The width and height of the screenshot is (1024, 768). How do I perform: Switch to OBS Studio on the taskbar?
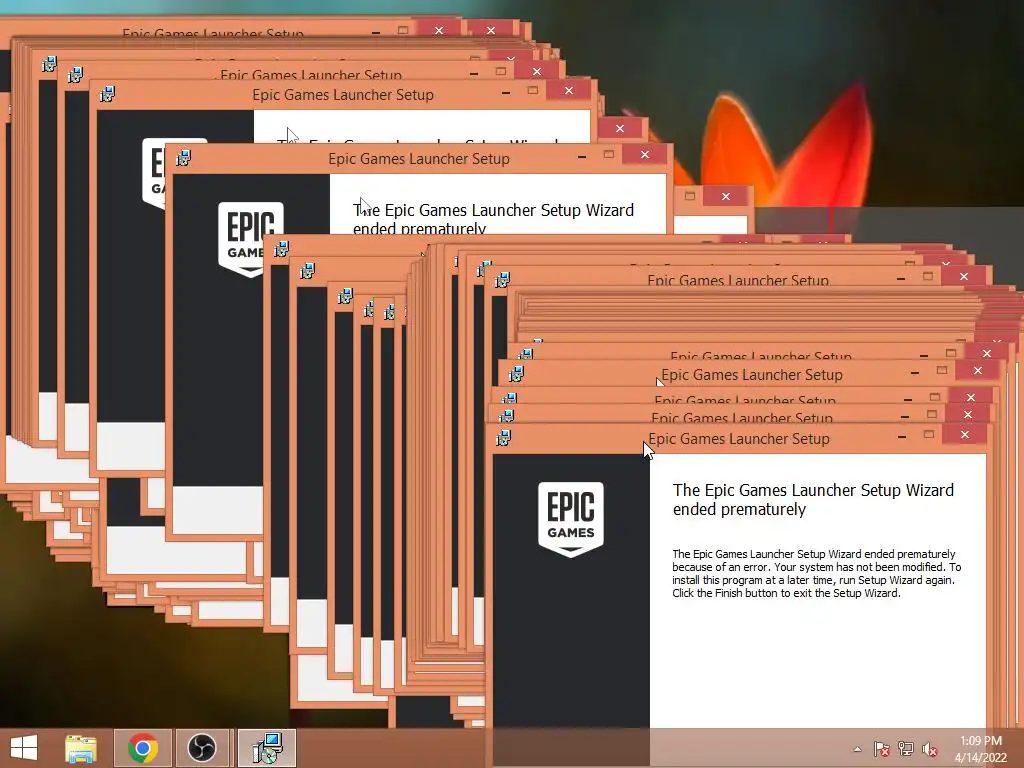point(202,748)
